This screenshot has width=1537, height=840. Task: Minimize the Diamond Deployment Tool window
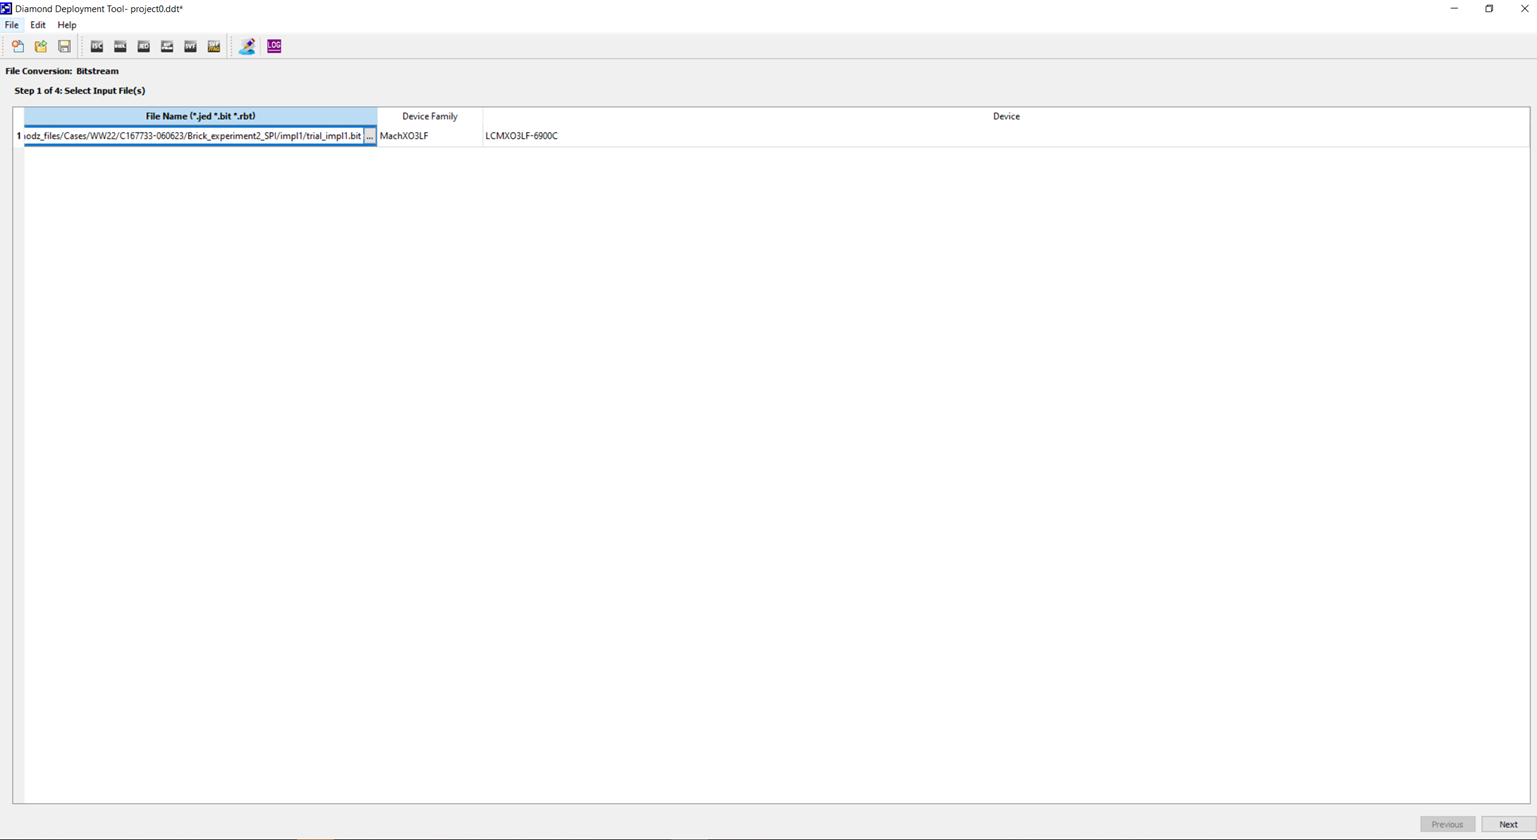click(x=1454, y=9)
